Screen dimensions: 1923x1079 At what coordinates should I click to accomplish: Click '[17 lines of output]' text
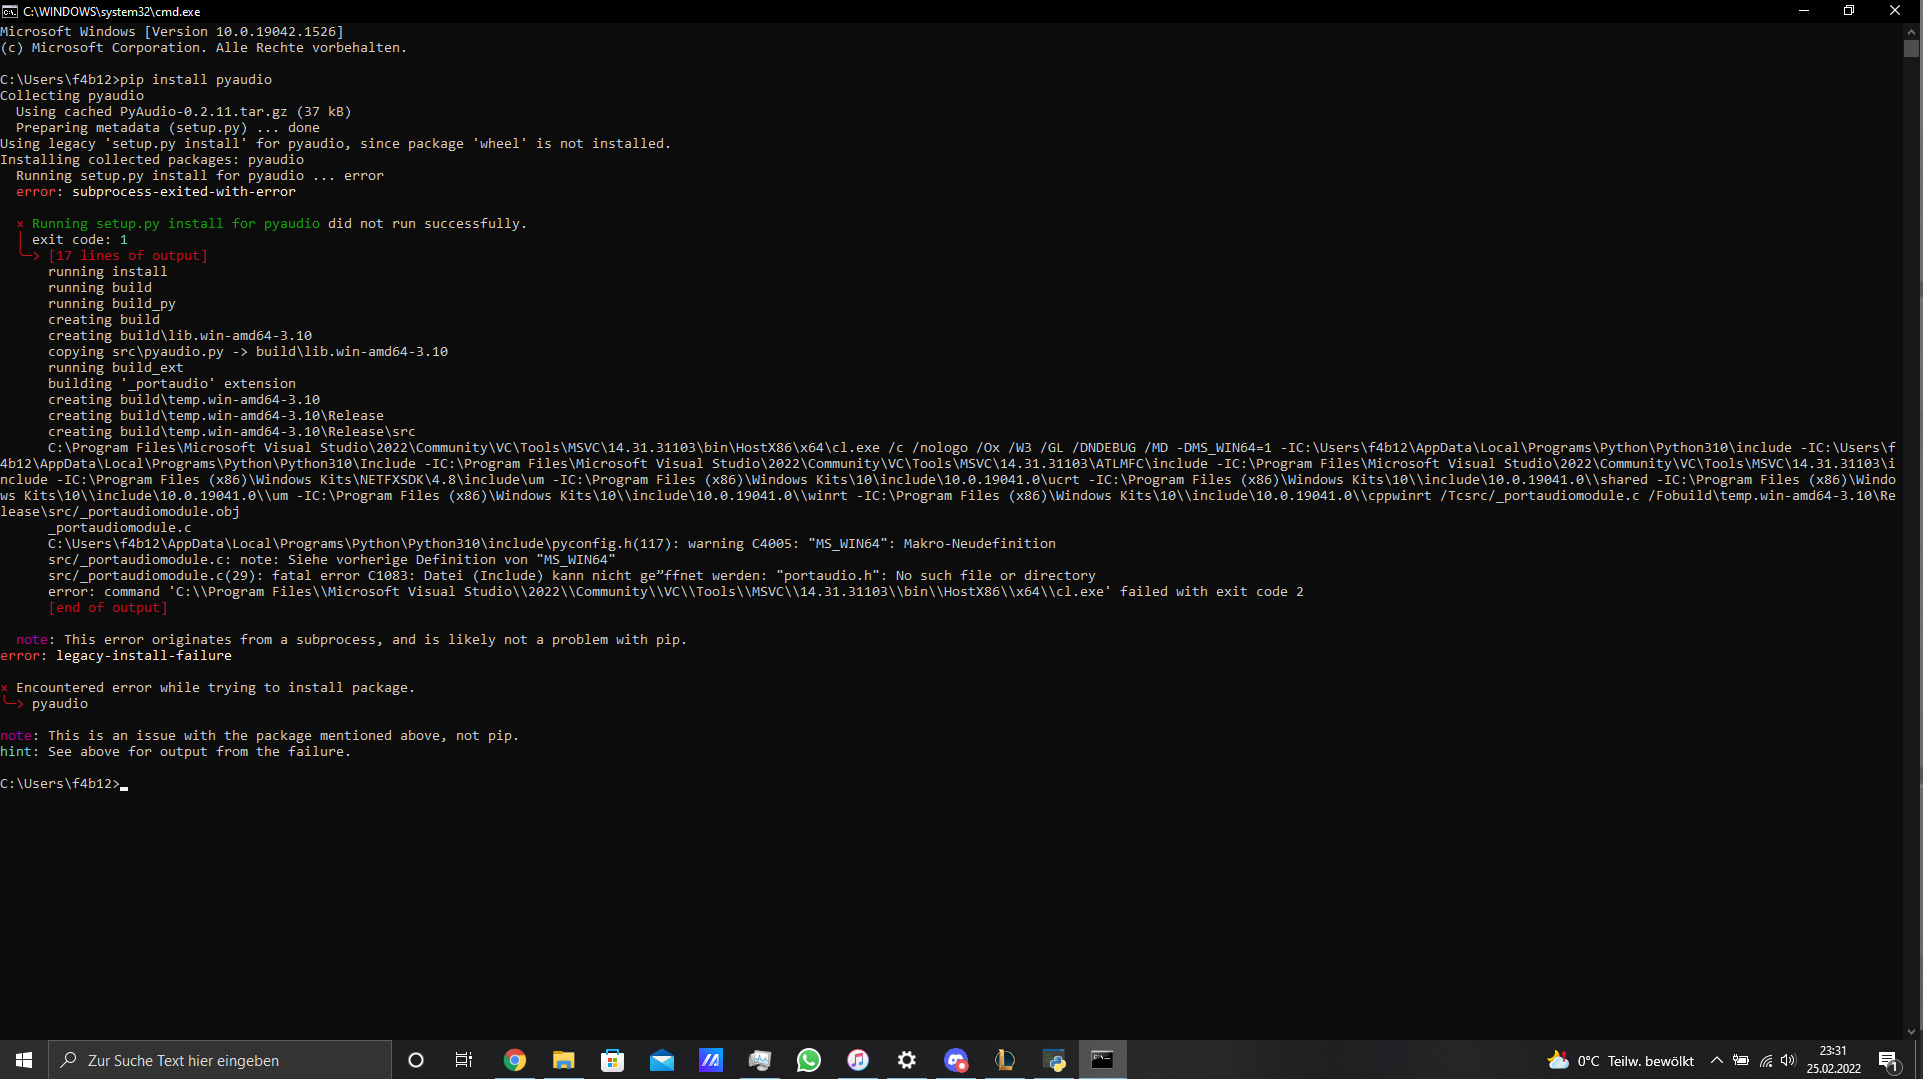click(128, 255)
